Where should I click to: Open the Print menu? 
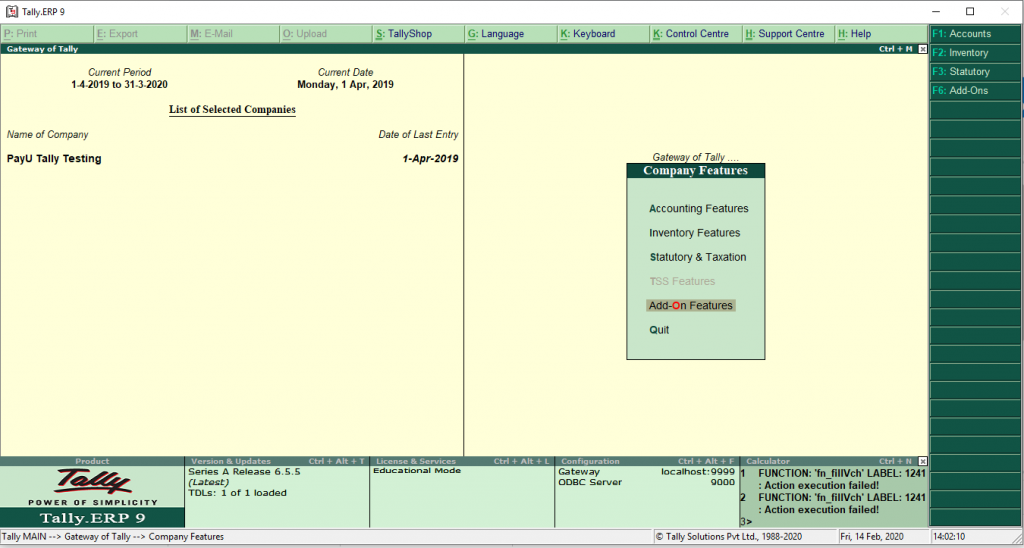[47, 34]
